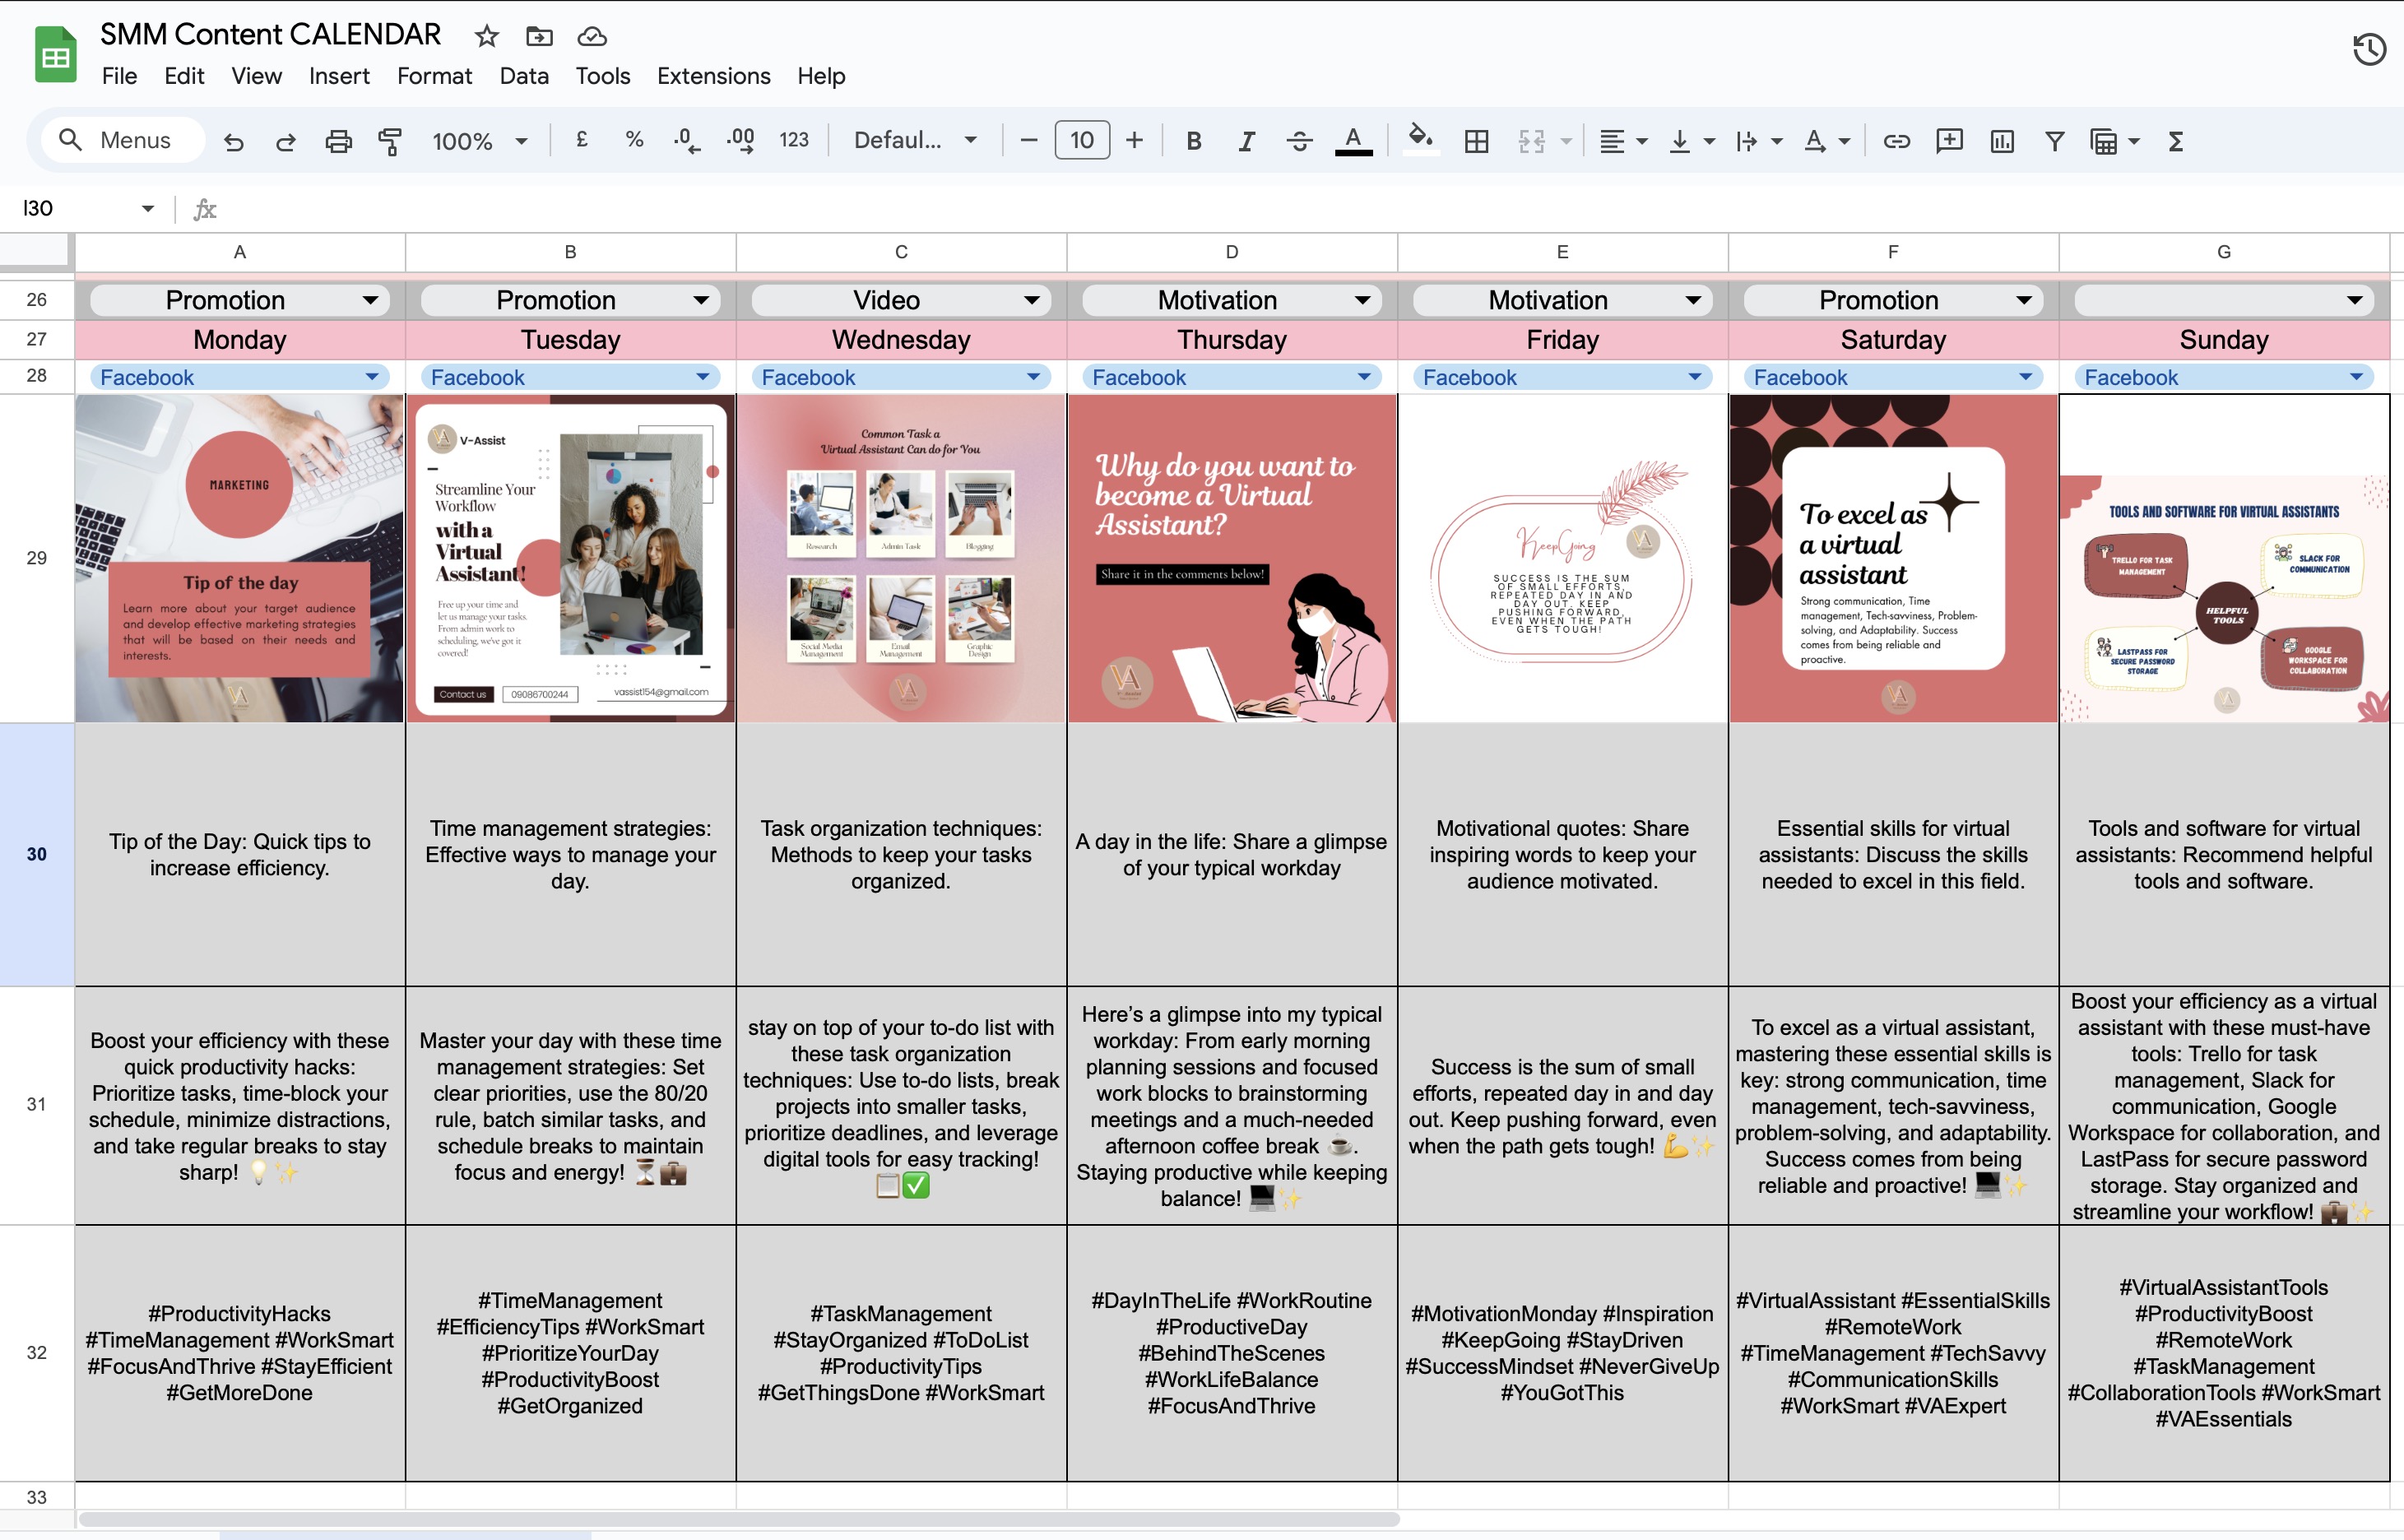Click the Functions sigma icon

pyautogui.click(x=2176, y=141)
